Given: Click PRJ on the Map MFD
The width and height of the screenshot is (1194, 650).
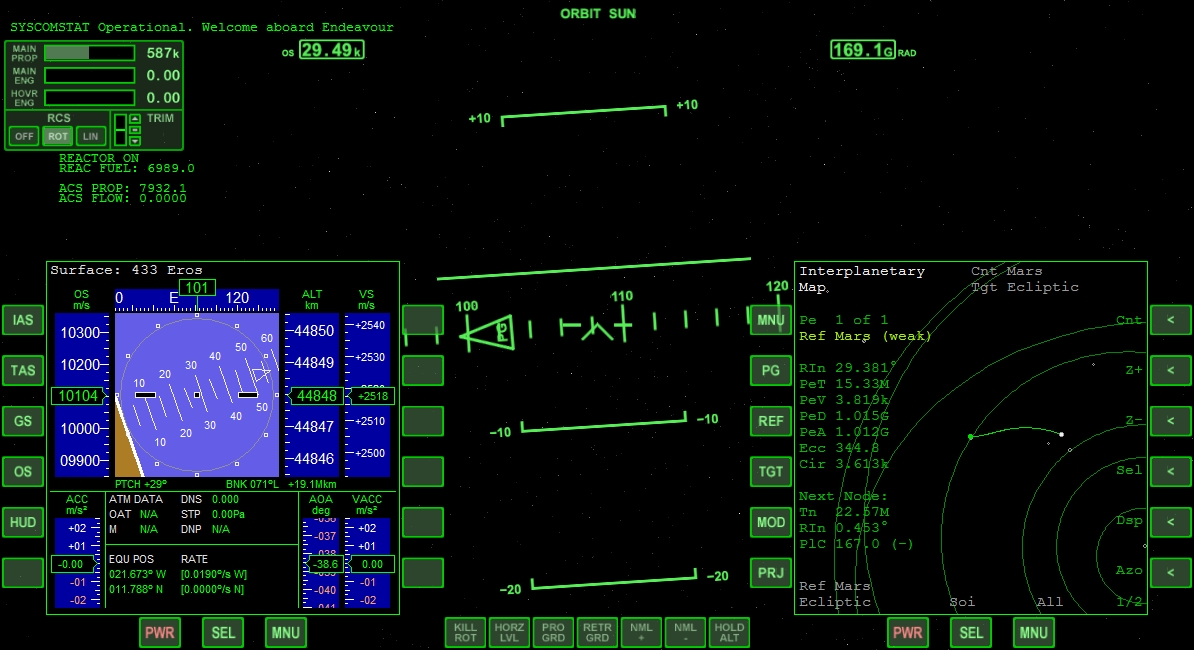Looking at the screenshot, I should 771,572.
